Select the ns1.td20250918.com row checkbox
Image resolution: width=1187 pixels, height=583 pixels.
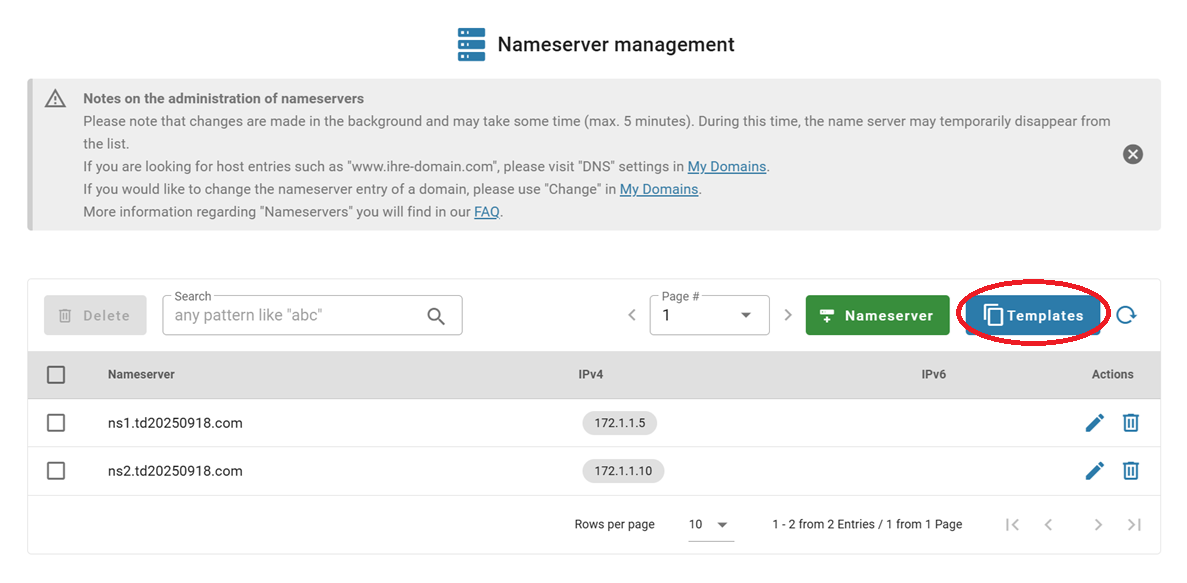[x=56, y=423]
